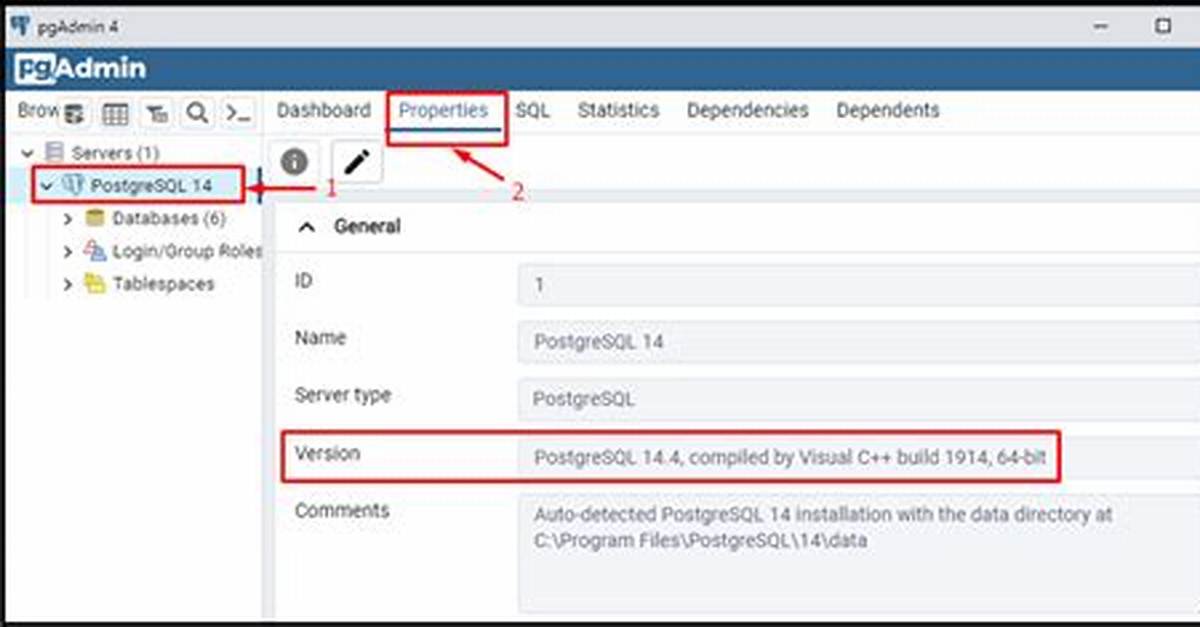Select Login/Group Roles tree item

187,251
